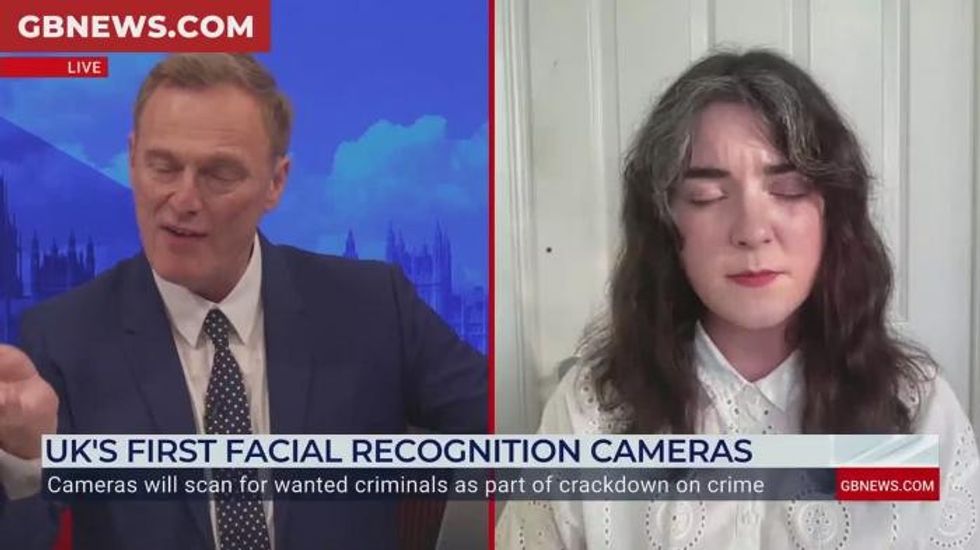Viewport: 980px width, 550px height.
Task: Click the GBNEWS.COM logo in top-left corner
Action: [x=135, y=26]
